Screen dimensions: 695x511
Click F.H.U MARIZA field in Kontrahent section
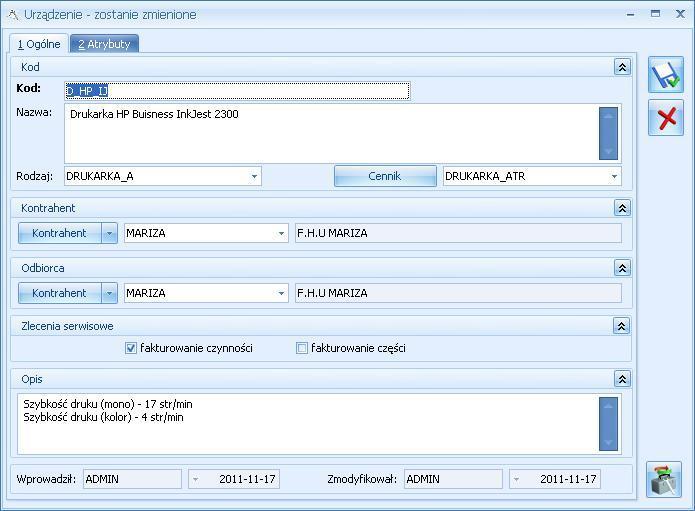click(458, 233)
